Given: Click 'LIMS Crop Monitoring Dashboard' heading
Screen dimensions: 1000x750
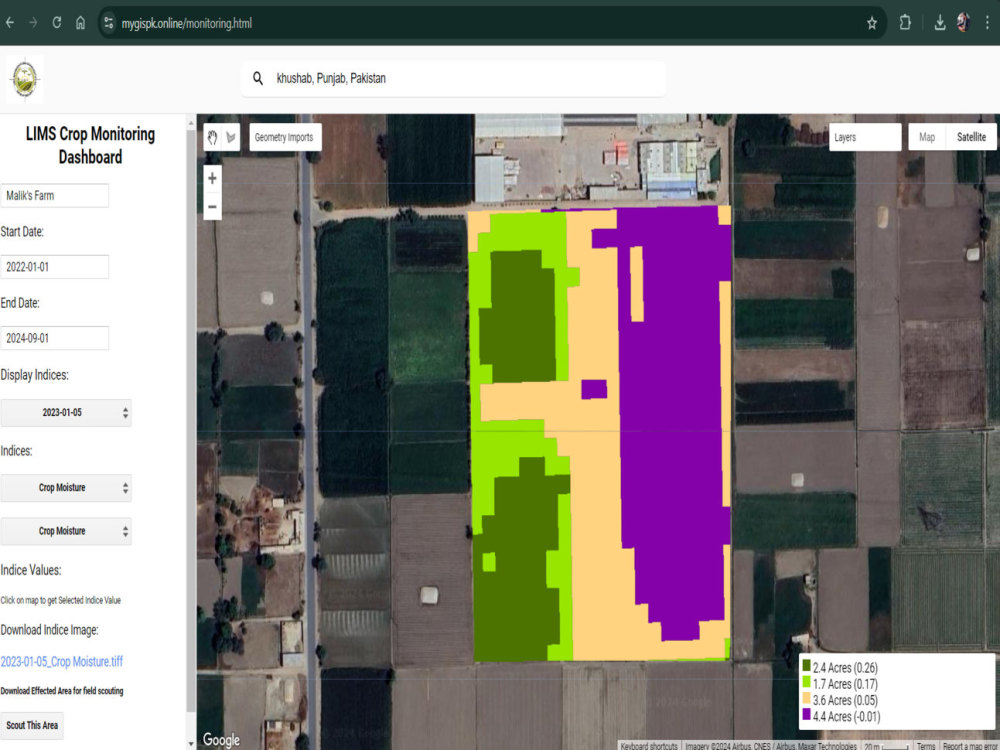Looking at the screenshot, I should (x=90, y=145).
